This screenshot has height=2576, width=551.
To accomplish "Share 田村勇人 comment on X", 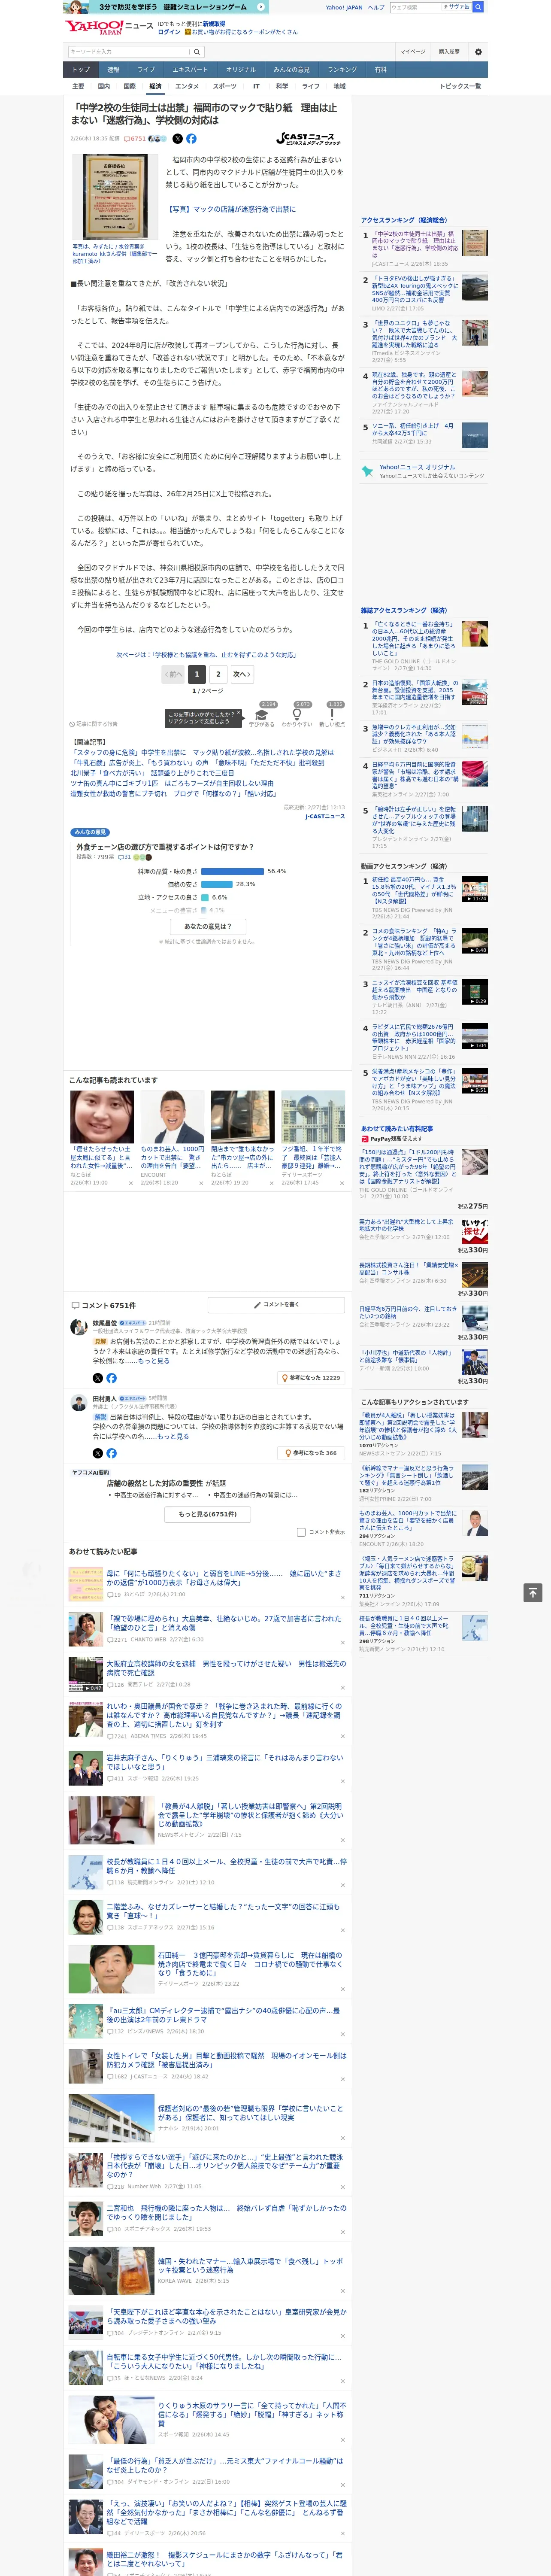I will click(x=98, y=1453).
